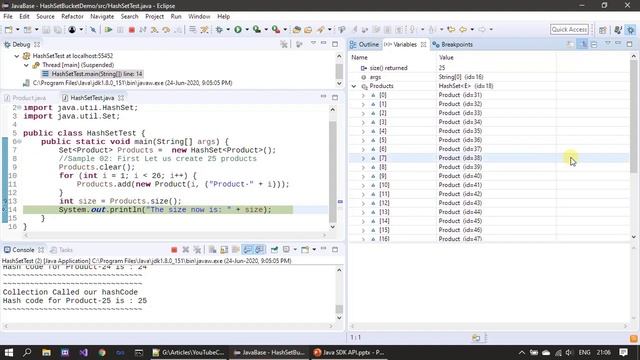Click the red Terminate button in main toolbar

[131, 29]
